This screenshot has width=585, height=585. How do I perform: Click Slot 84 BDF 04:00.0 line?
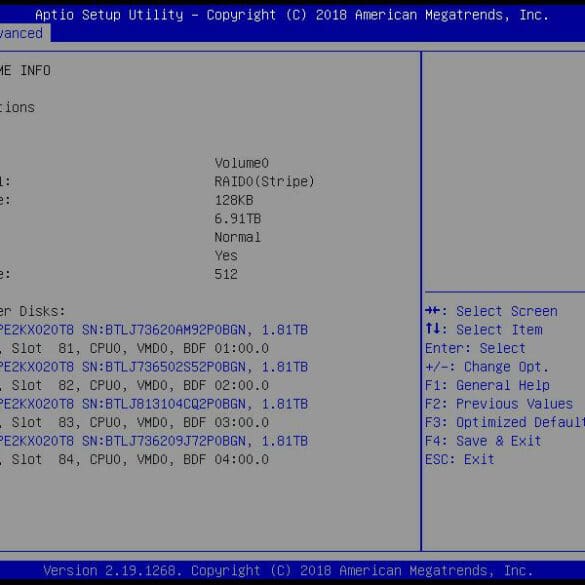[134, 459]
